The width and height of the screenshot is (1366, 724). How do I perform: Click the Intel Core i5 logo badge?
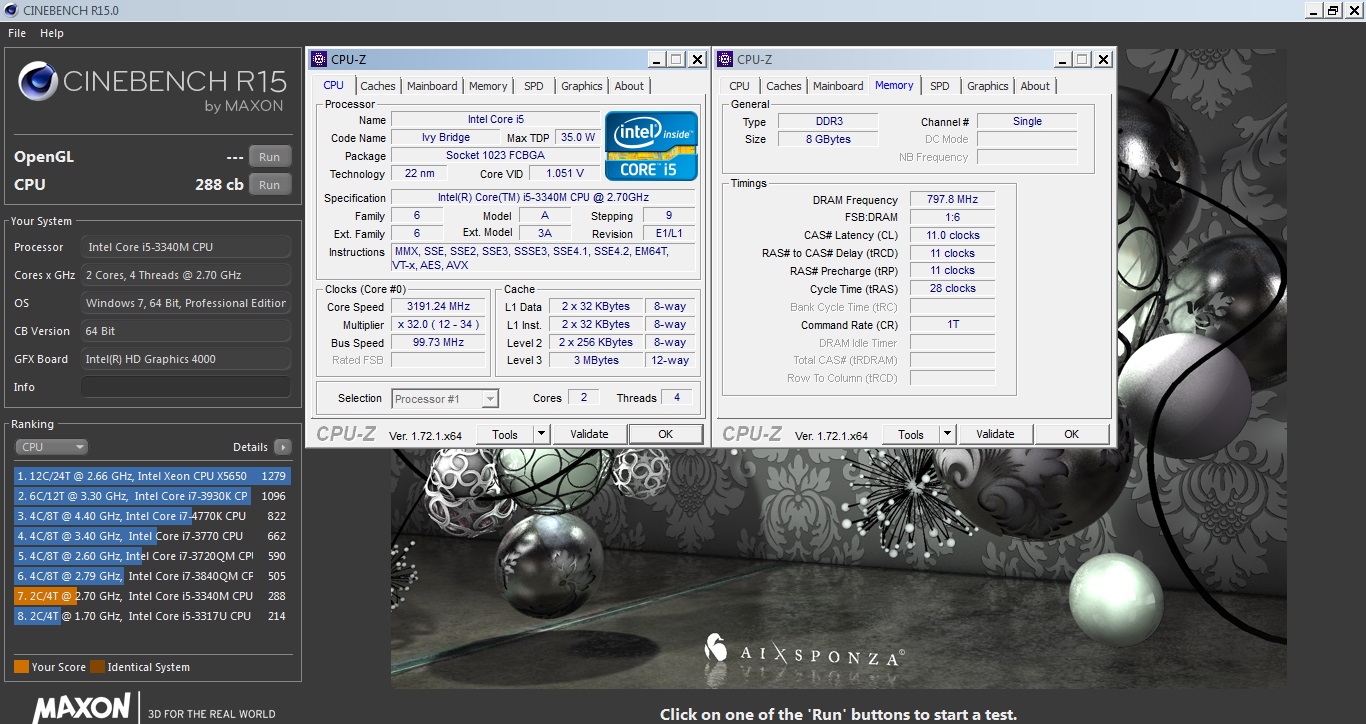(x=651, y=146)
